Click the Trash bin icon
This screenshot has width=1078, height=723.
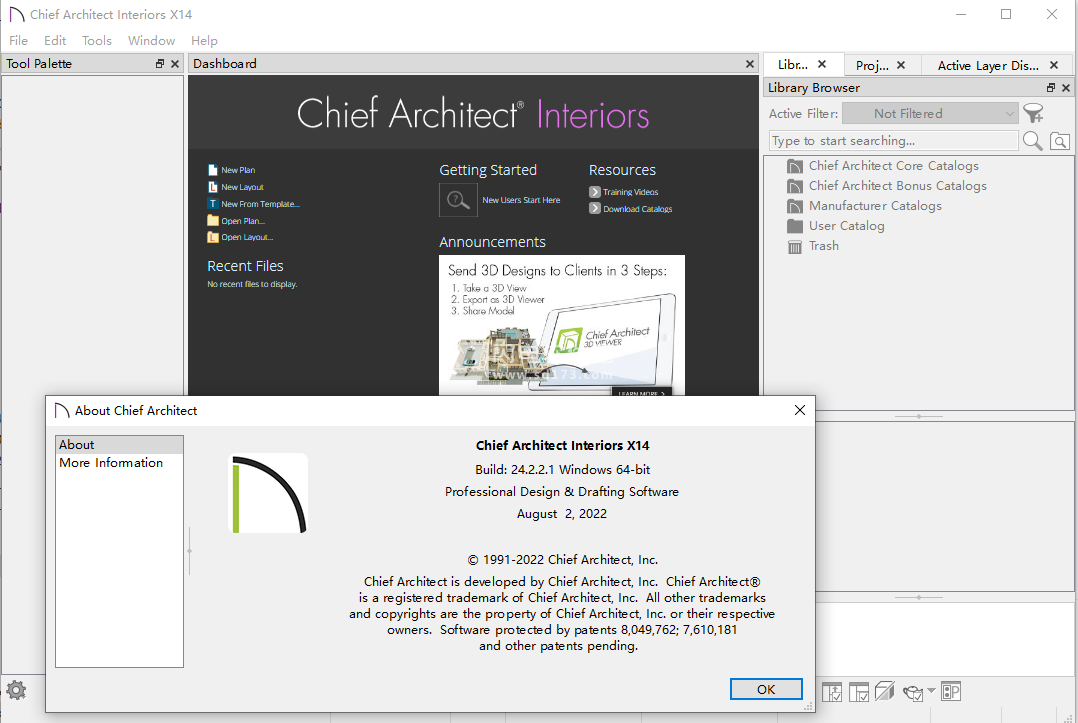795,247
